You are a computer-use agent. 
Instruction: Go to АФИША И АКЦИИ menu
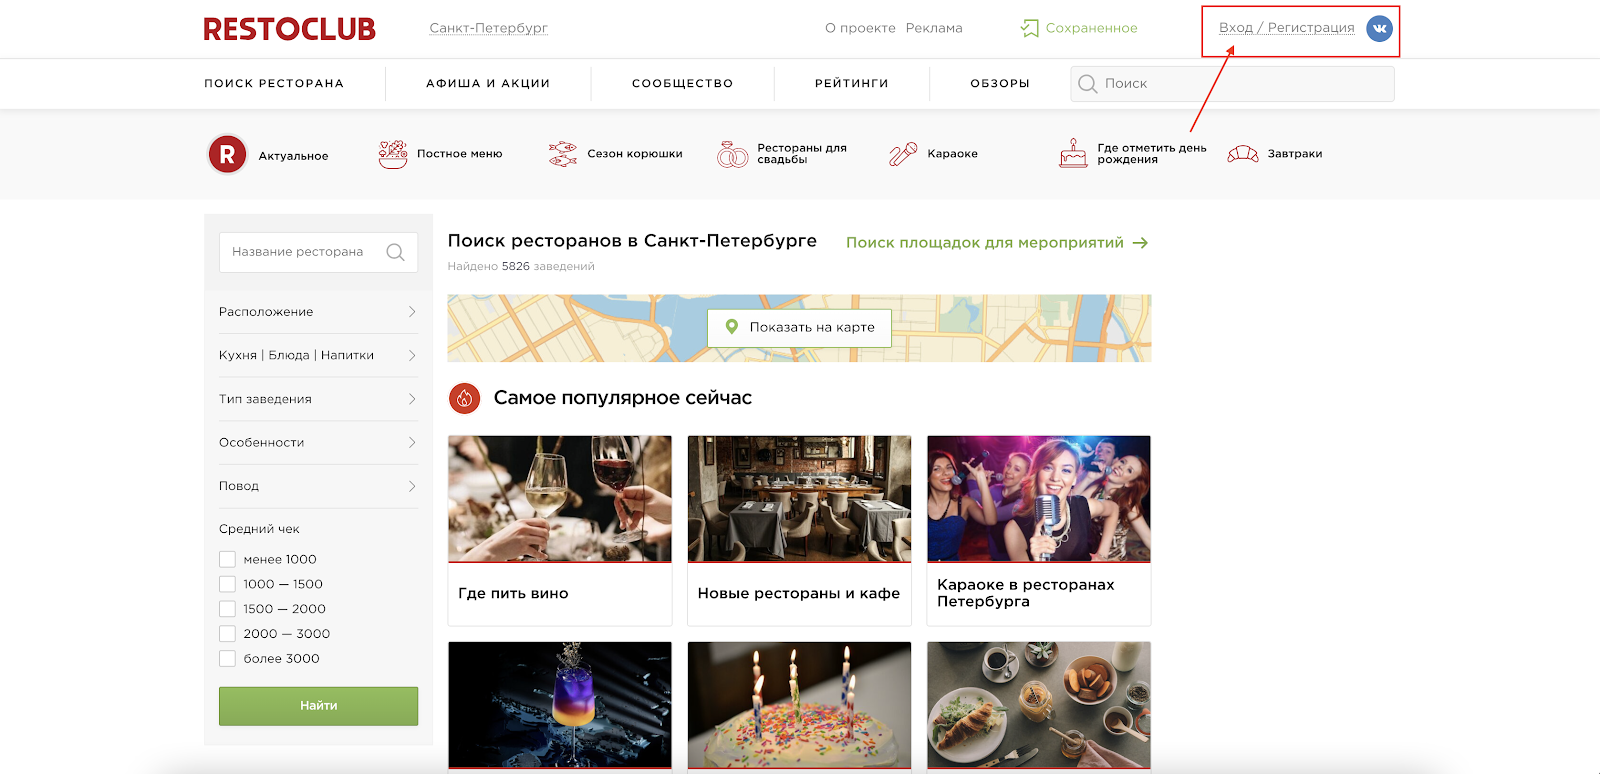488,83
